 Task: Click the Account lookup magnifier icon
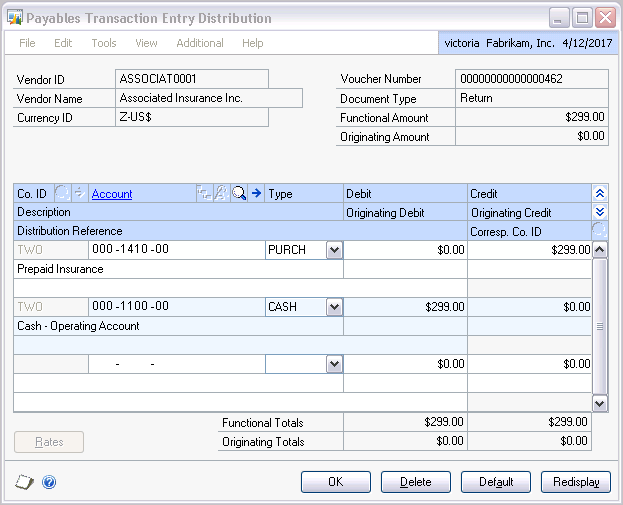(x=239, y=194)
